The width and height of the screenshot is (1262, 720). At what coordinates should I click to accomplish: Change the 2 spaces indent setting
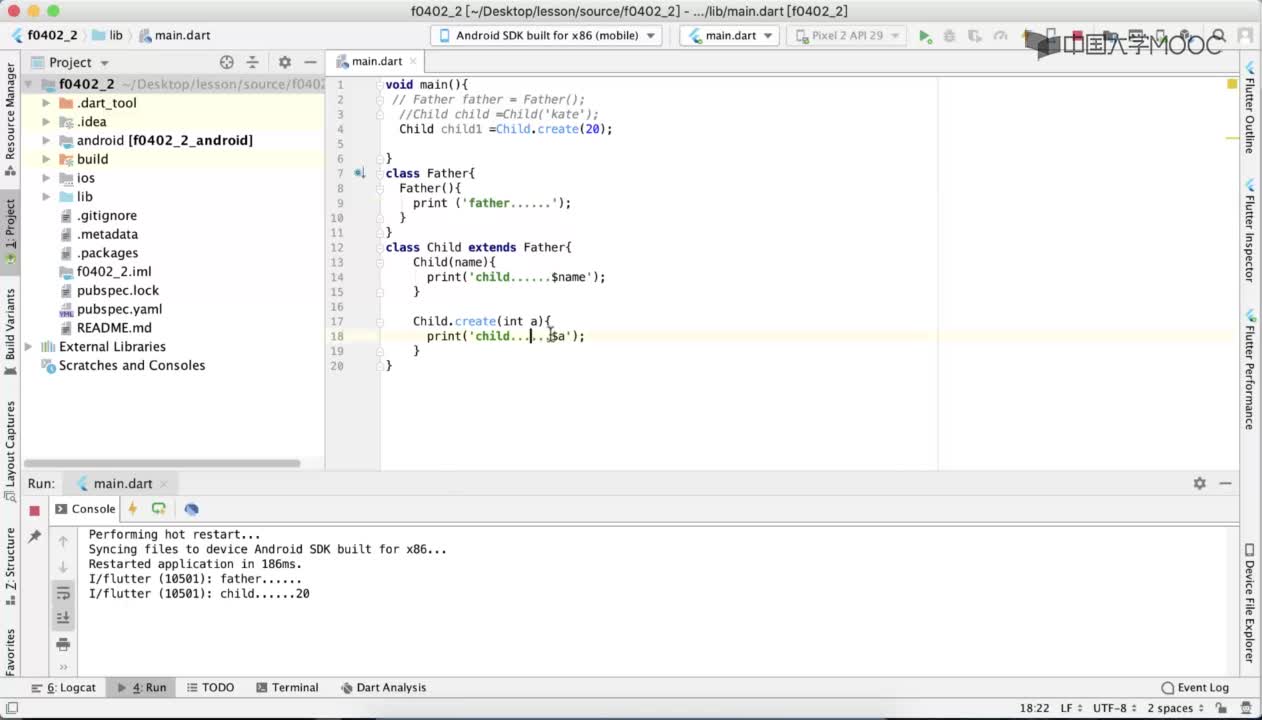(x=1175, y=708)
